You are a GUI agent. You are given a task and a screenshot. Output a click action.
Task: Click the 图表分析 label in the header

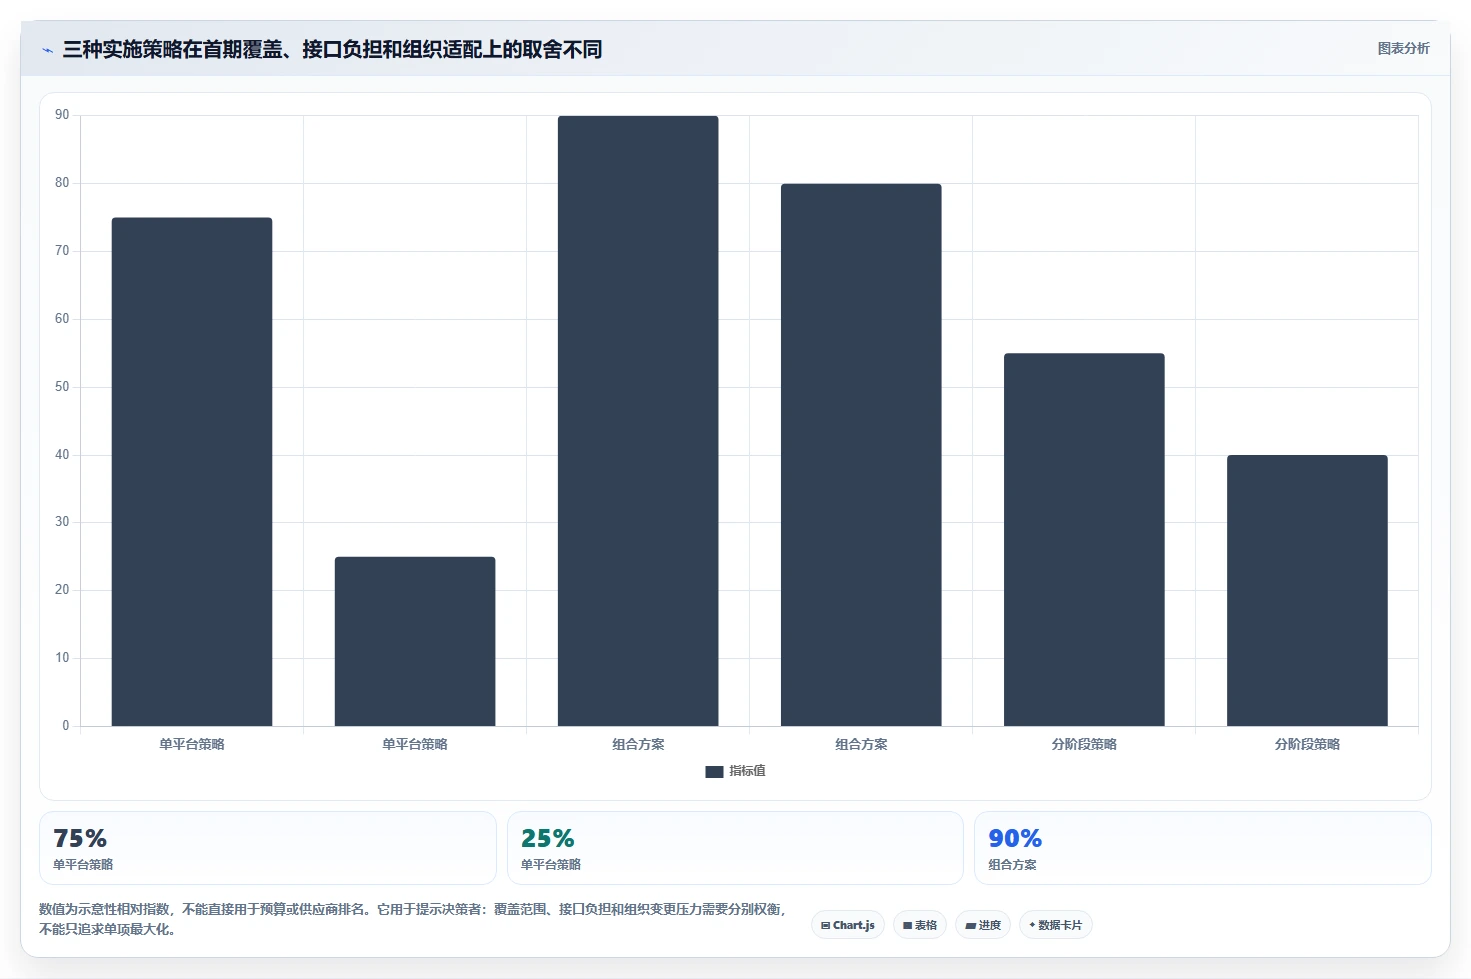pyautogui.click(x=1404, y=48)
